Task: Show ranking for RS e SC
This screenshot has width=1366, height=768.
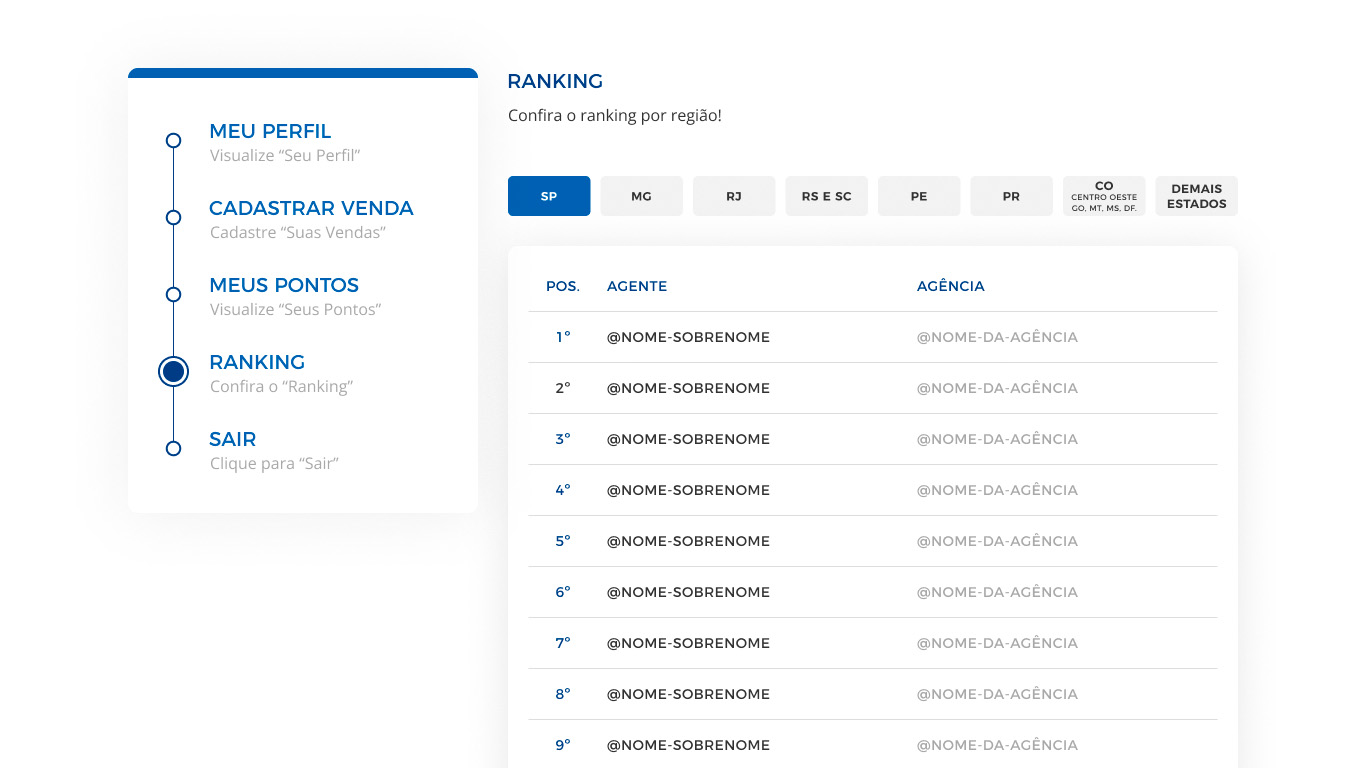Action: 826,196
